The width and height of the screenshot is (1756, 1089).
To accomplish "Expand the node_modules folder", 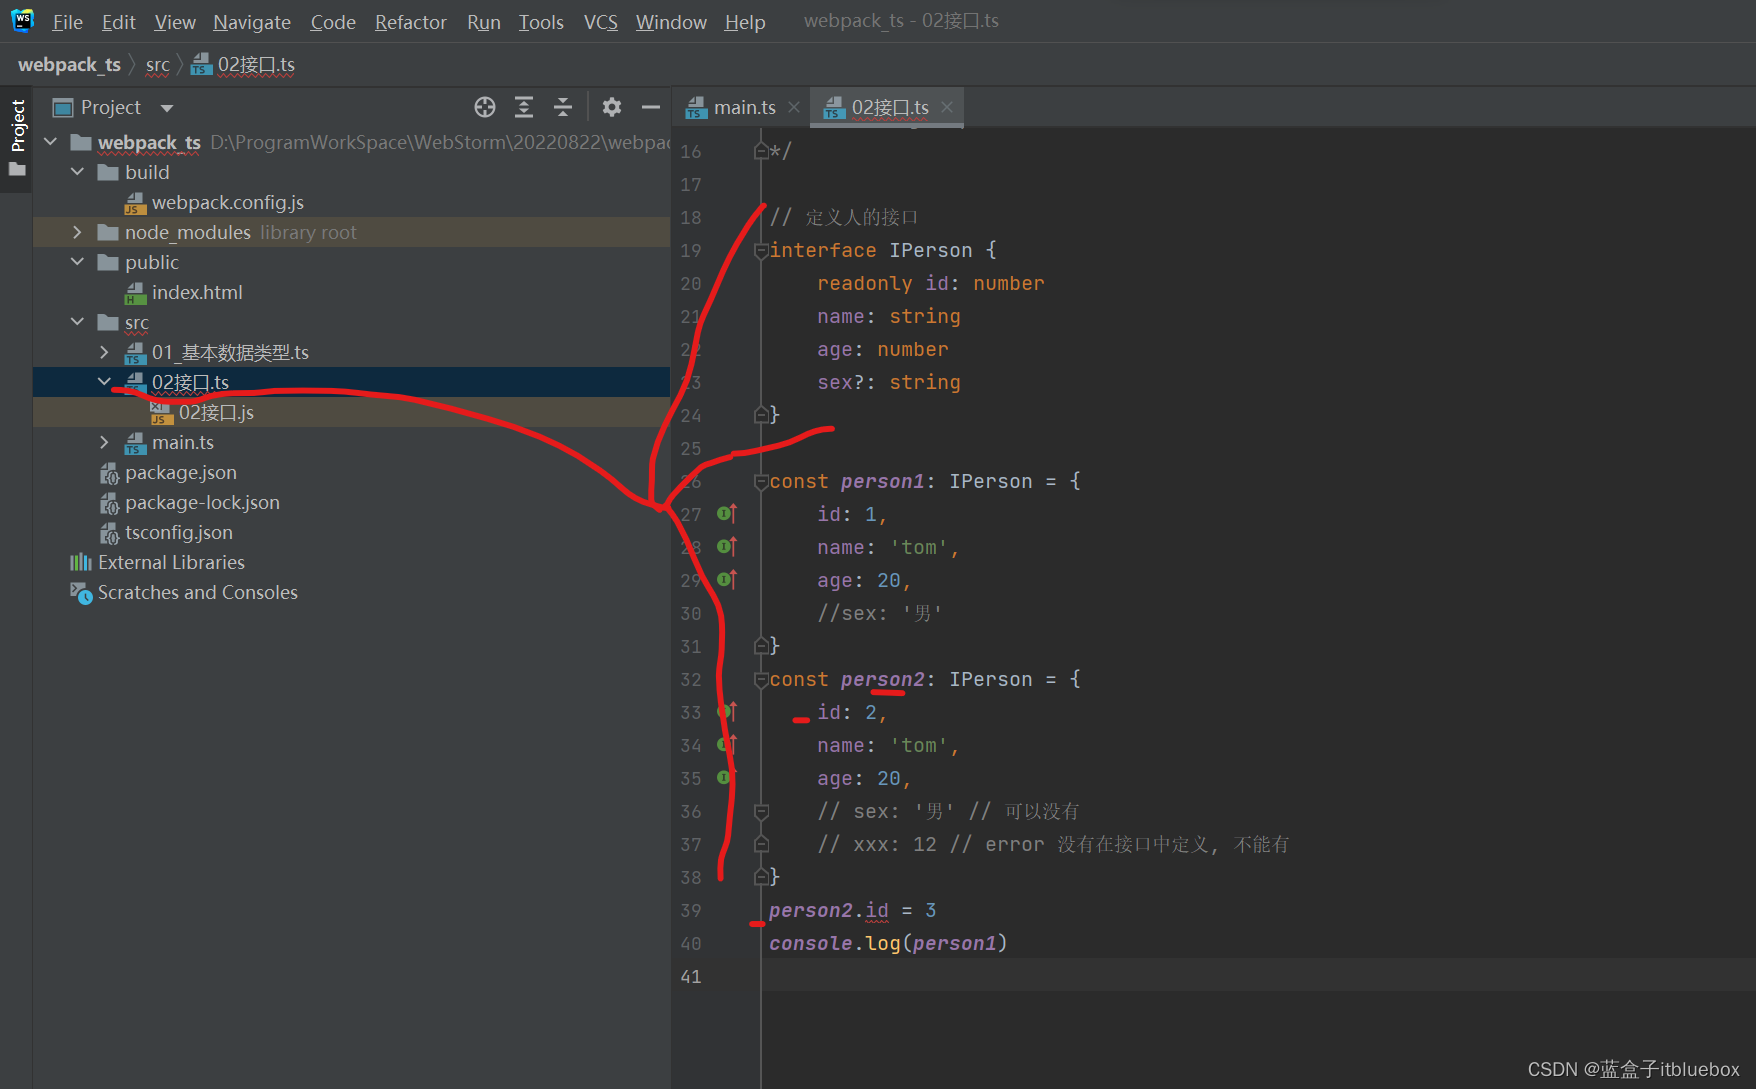I will tap(77, 232).
